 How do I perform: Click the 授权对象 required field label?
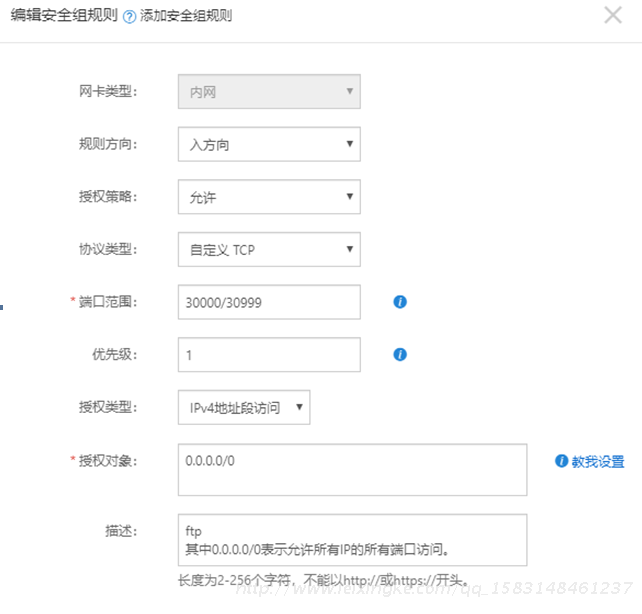[x=107, y=460]
